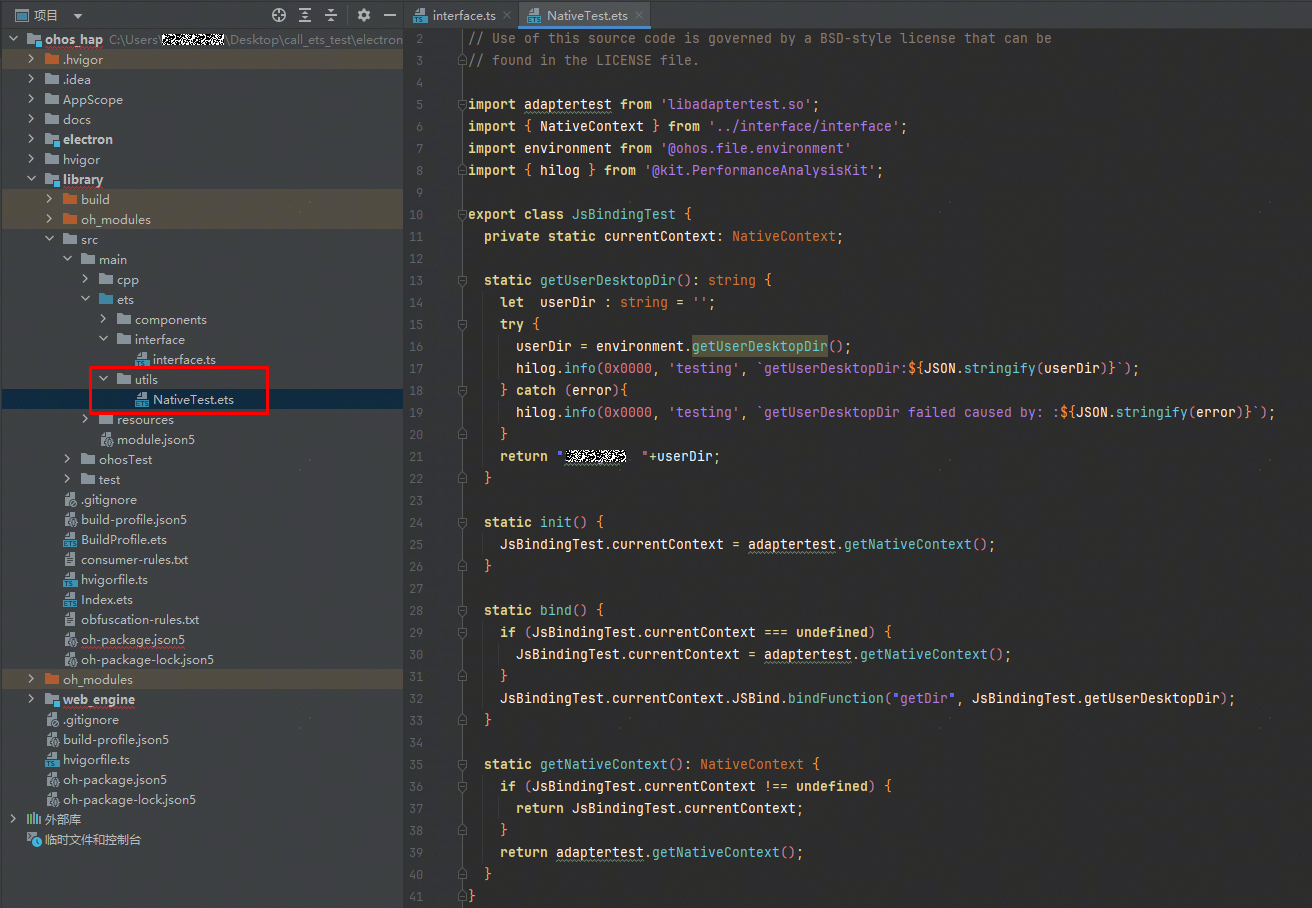Select interface.ts file in project tree

pyautogui.click(x=184, y=360)
